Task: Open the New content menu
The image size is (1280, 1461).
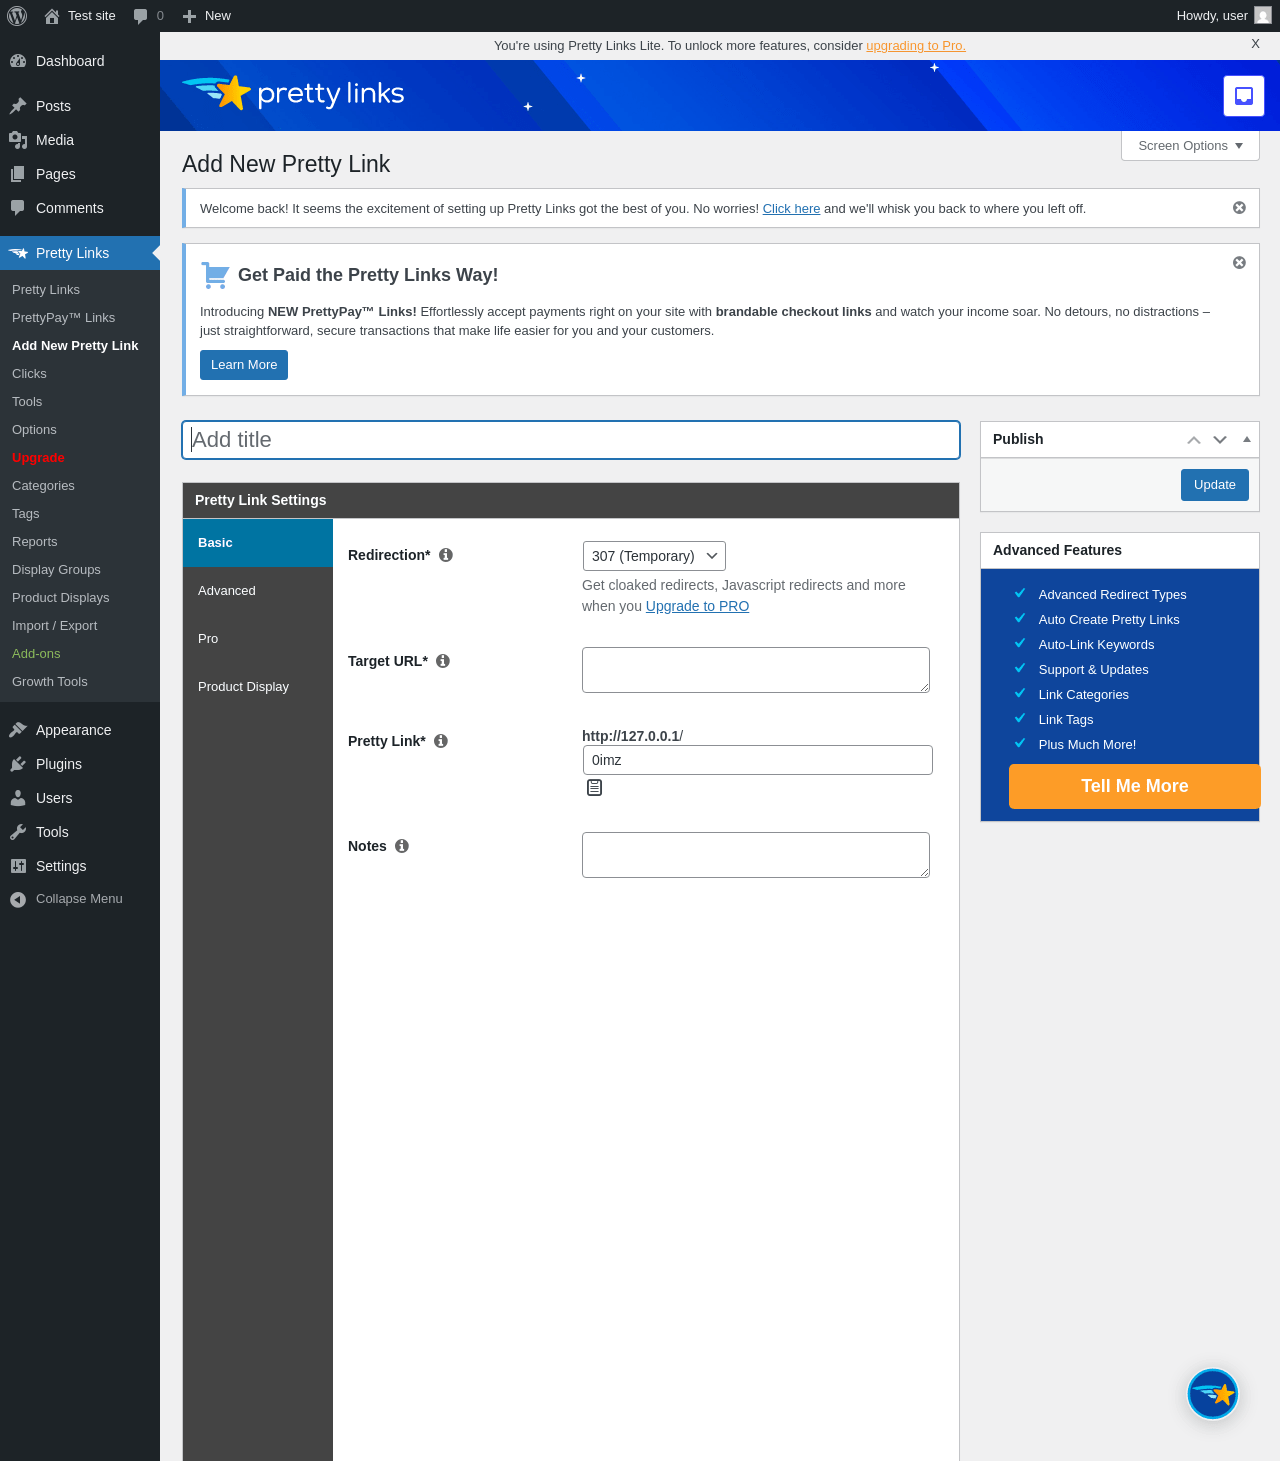Action: coord(207,16)
